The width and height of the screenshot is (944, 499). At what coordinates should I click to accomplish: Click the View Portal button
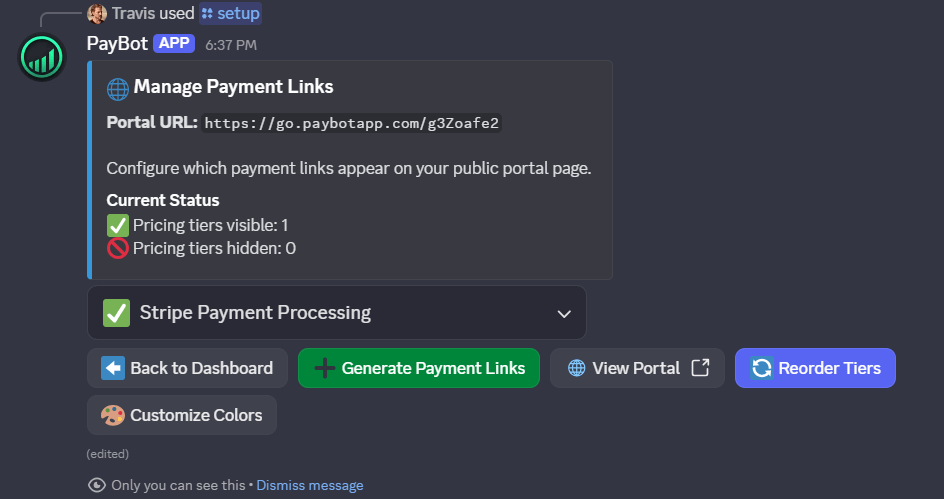[637, 368]
